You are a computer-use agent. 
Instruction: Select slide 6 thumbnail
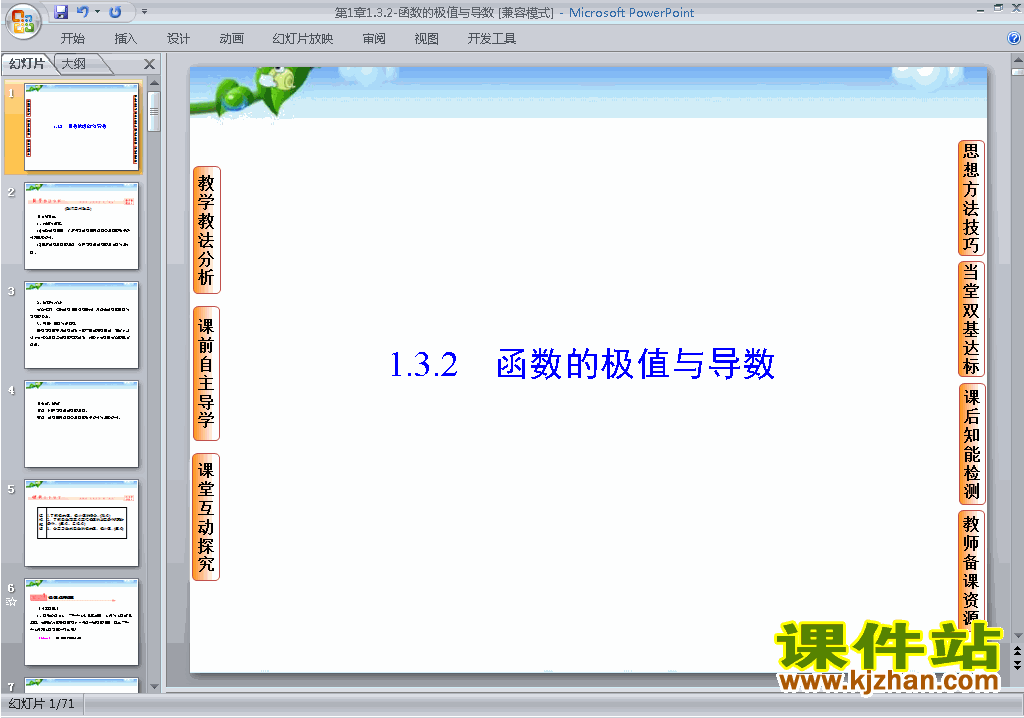82,622
